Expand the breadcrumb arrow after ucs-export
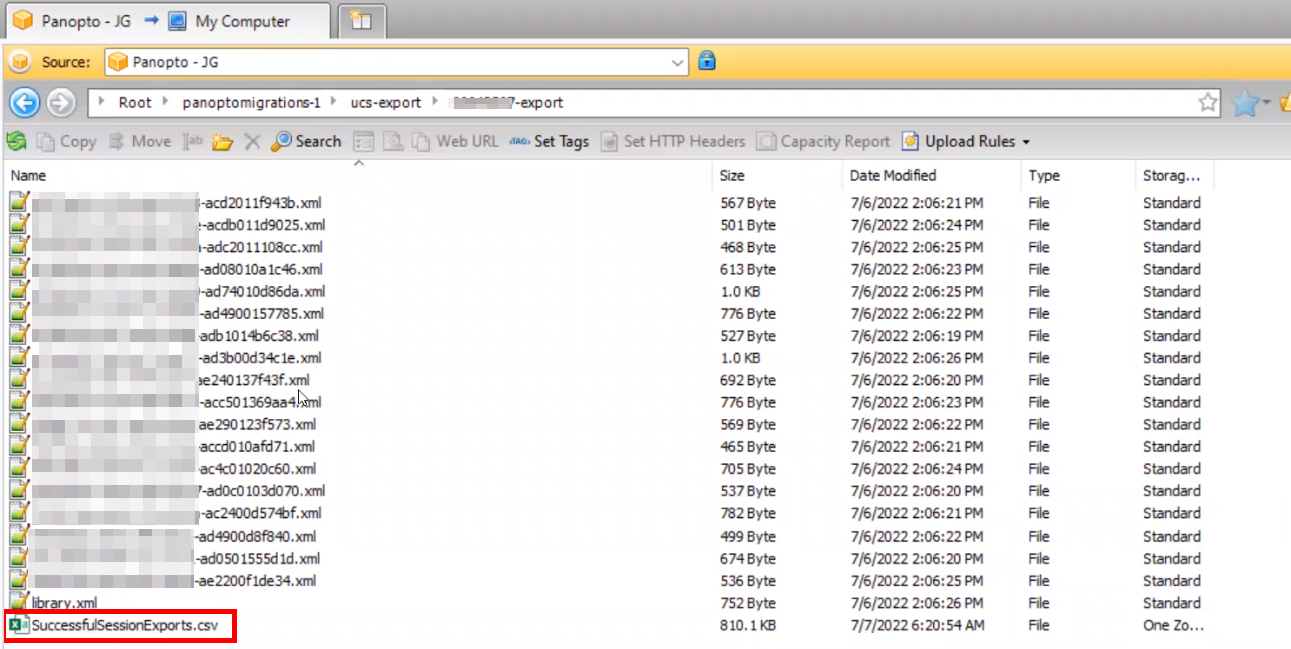Screen dimensions: 1291x649 tap(436, 102)
